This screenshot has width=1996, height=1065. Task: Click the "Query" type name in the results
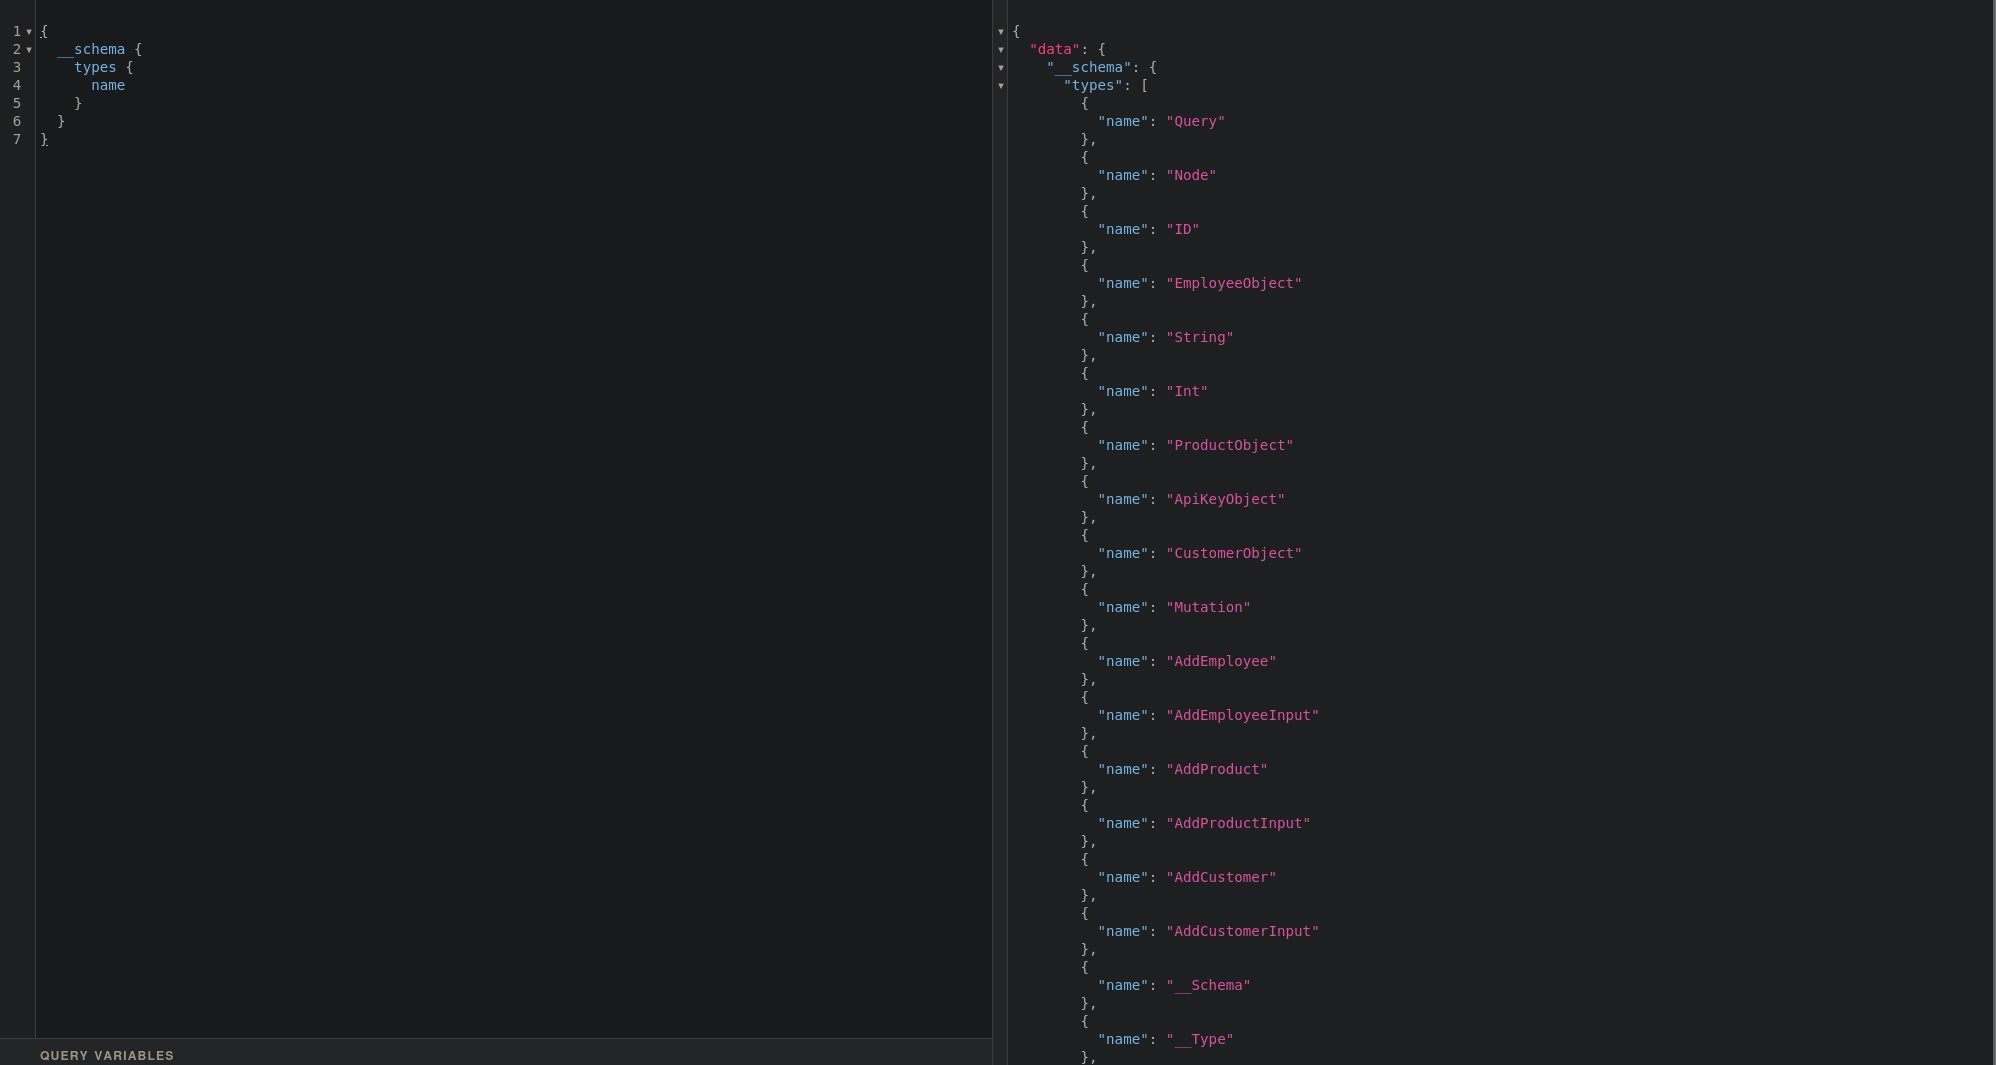1195,121
